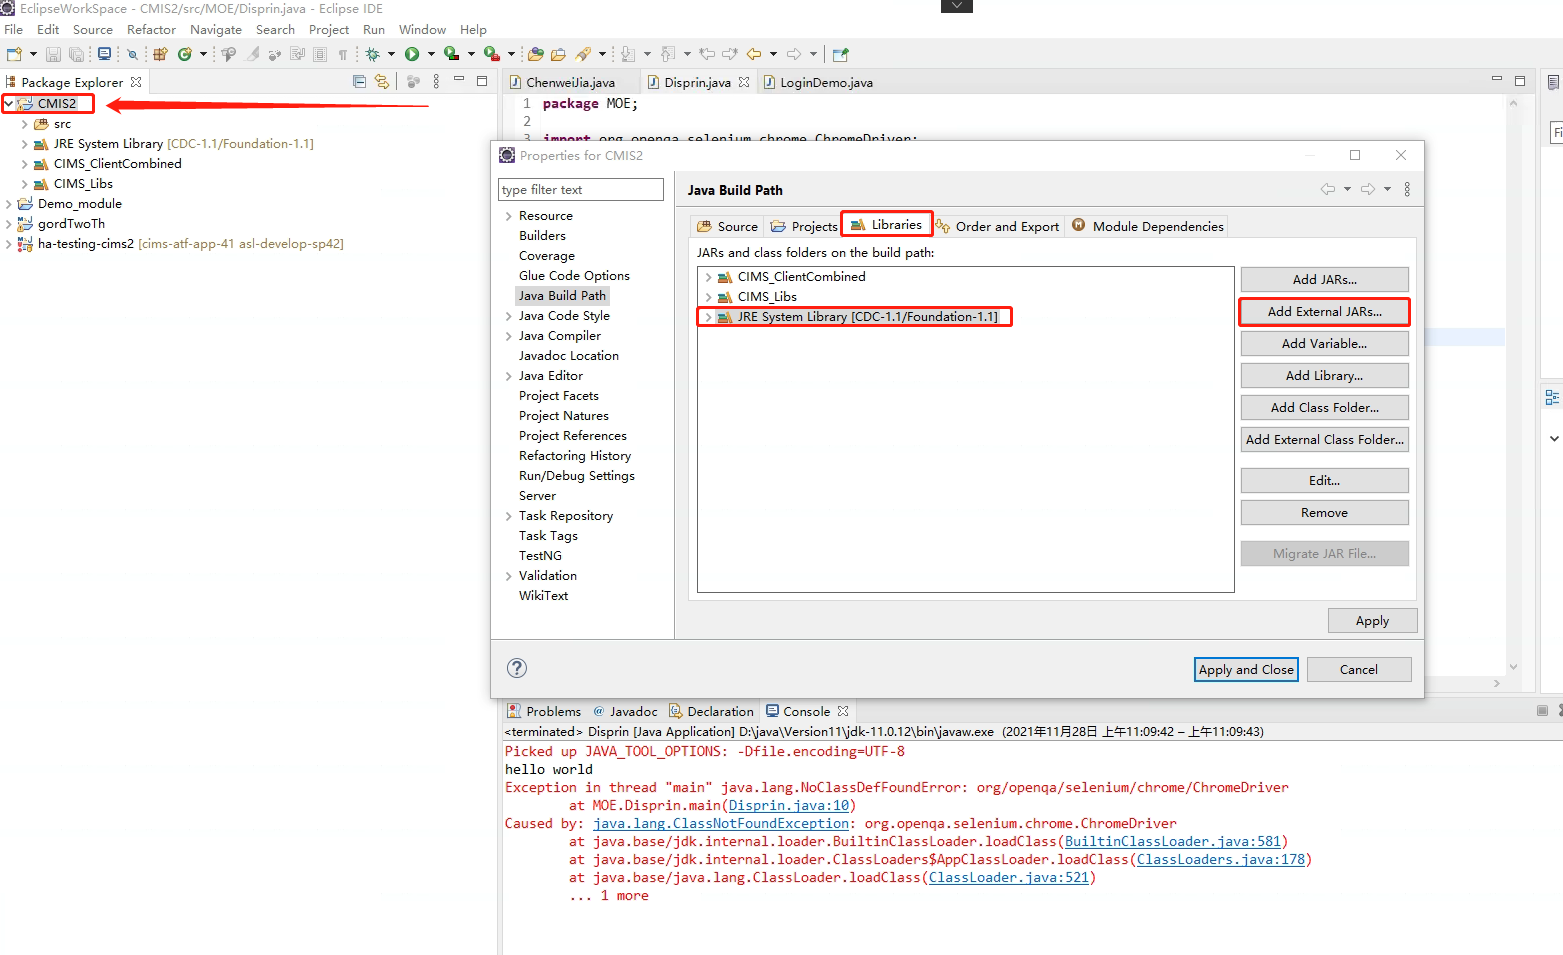
Task: Click the Run with Coverage icon
Action: click(451, 54)
